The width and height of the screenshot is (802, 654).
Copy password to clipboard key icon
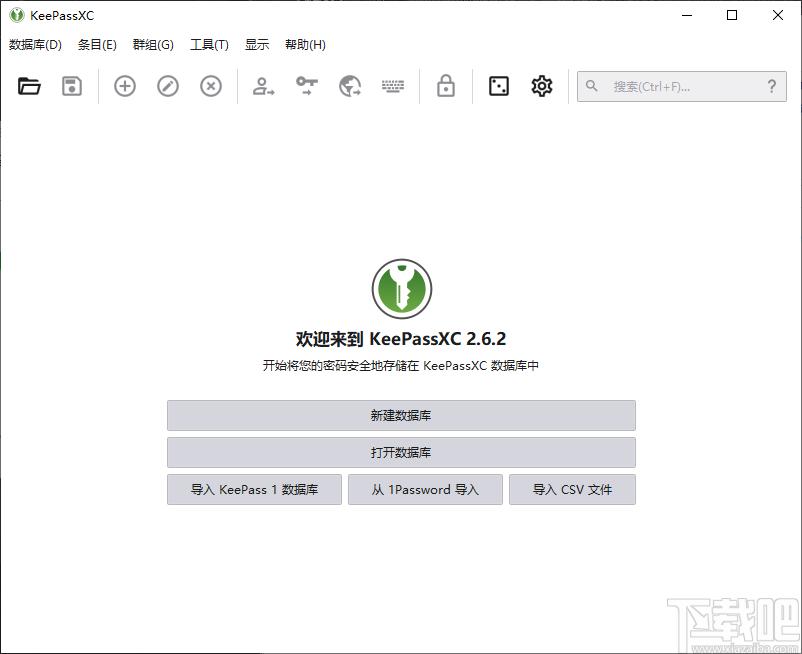click(x=307, y=86)
